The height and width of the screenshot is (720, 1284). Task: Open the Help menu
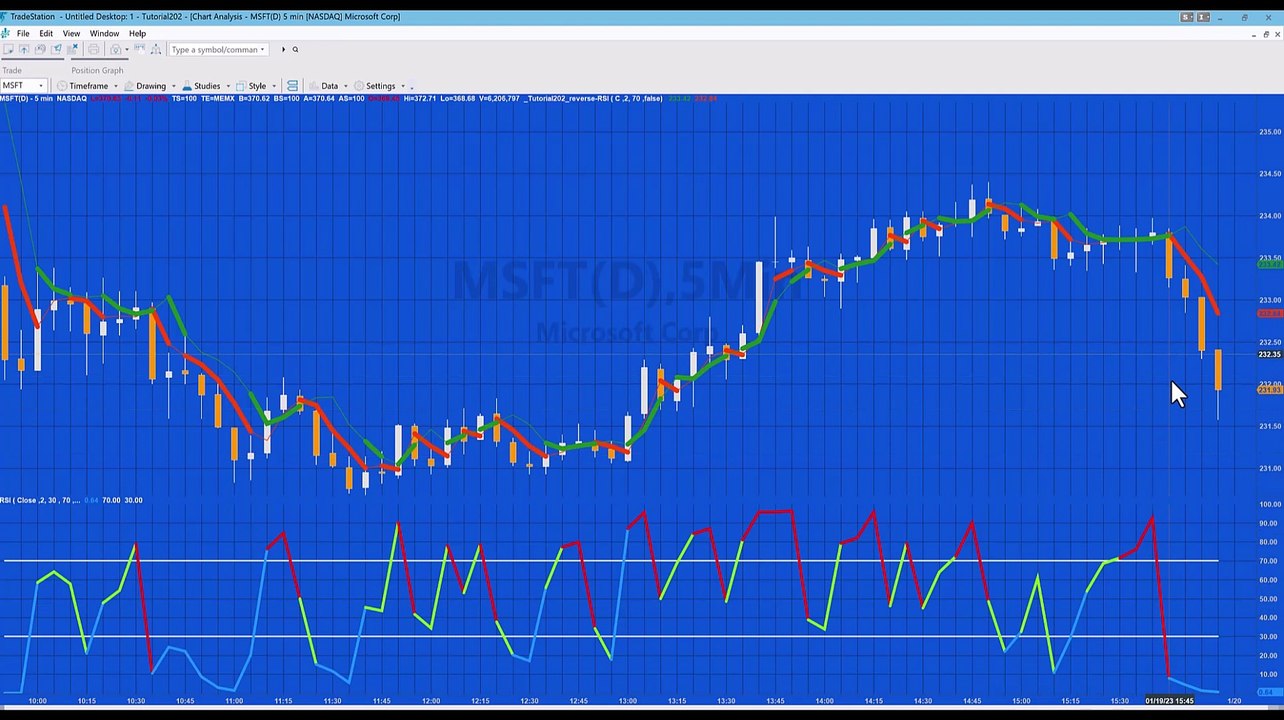(x=137, y=33)
